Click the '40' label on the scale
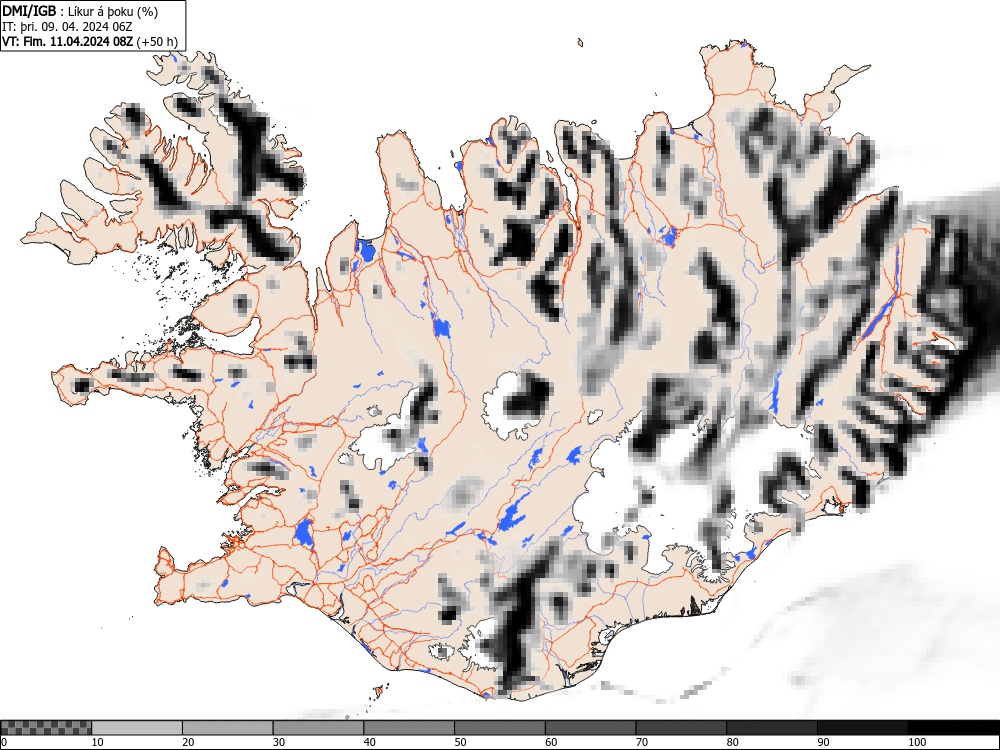 [369, 742]
